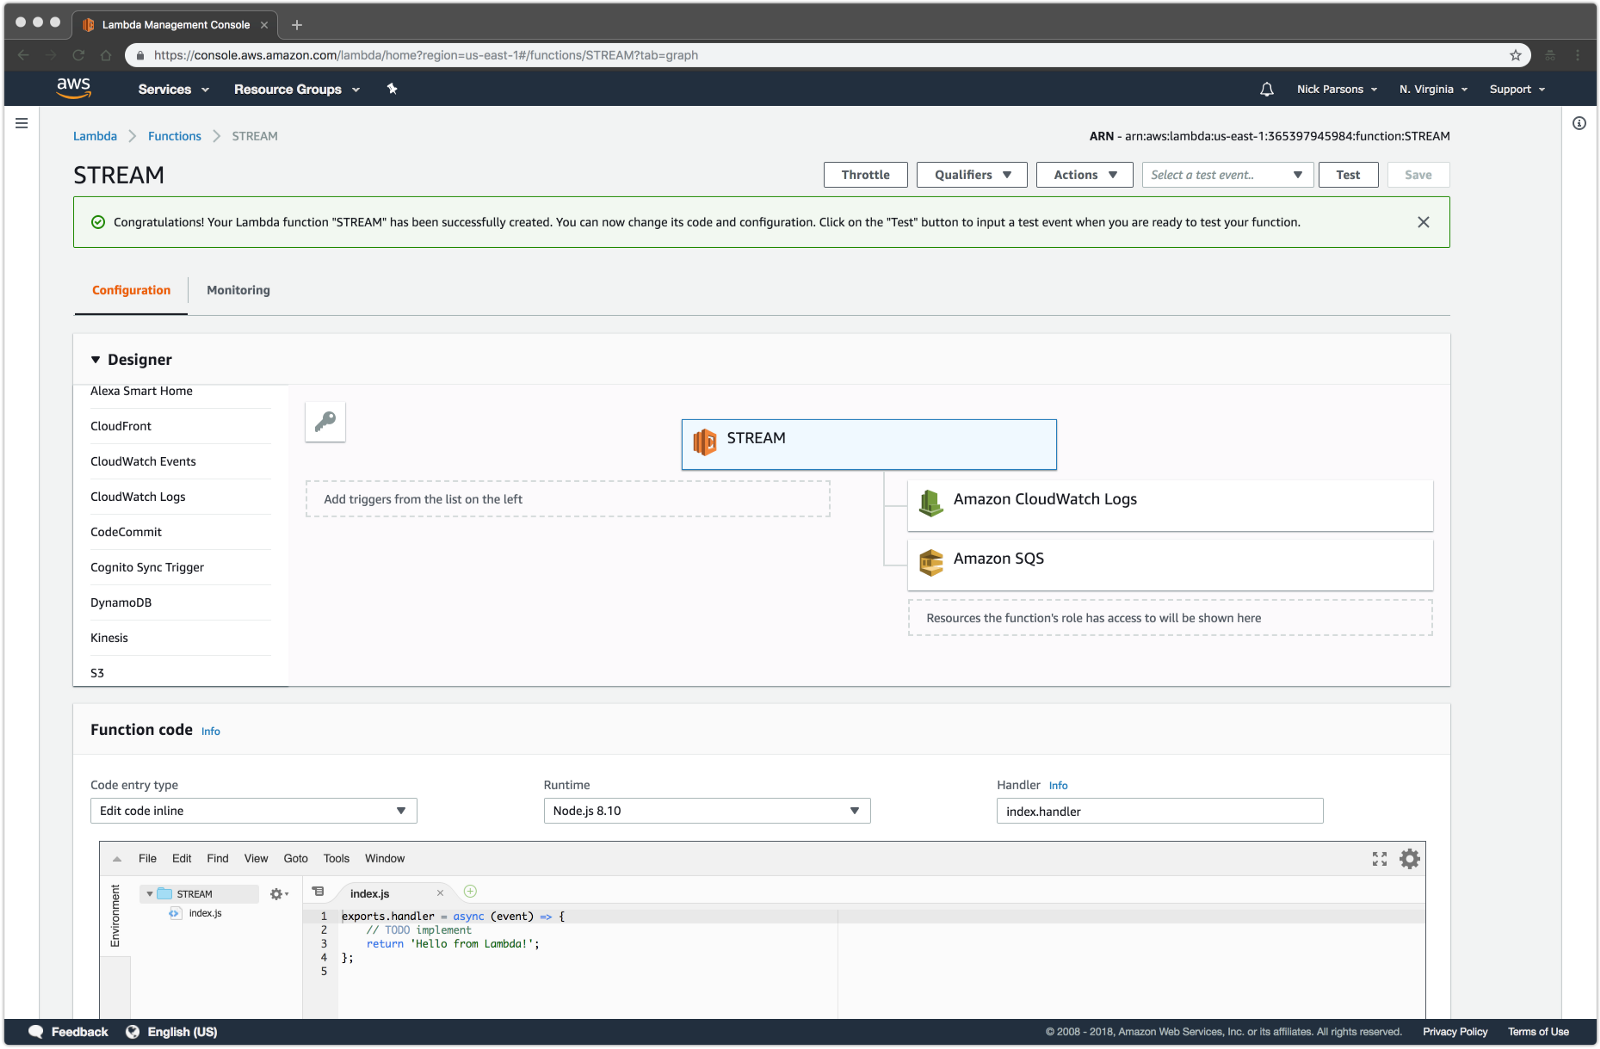Viewport: 1600px width, 1049px height.
Task: Go to Functions breadcrumb link
Action: [174, 136]
